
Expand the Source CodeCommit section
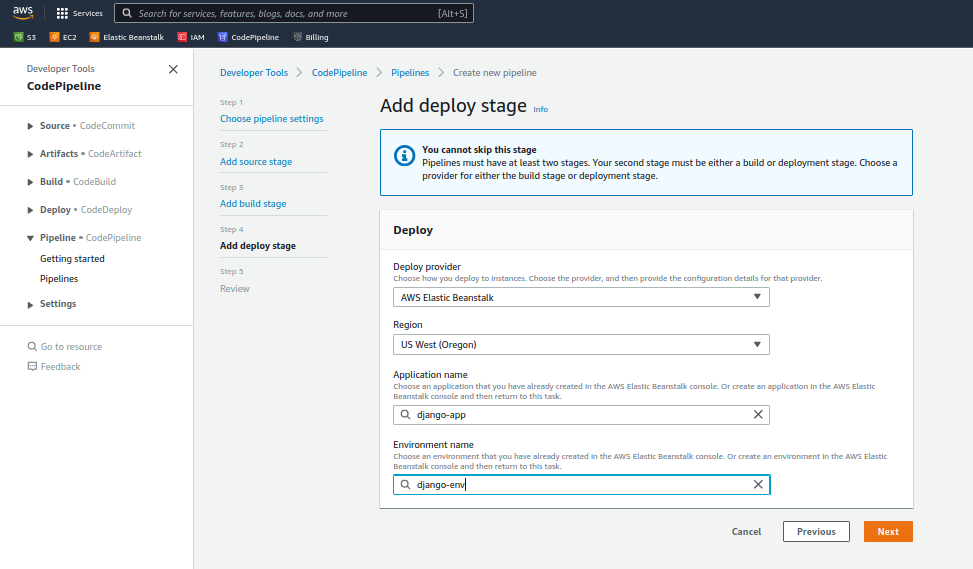tap(30, 126)
